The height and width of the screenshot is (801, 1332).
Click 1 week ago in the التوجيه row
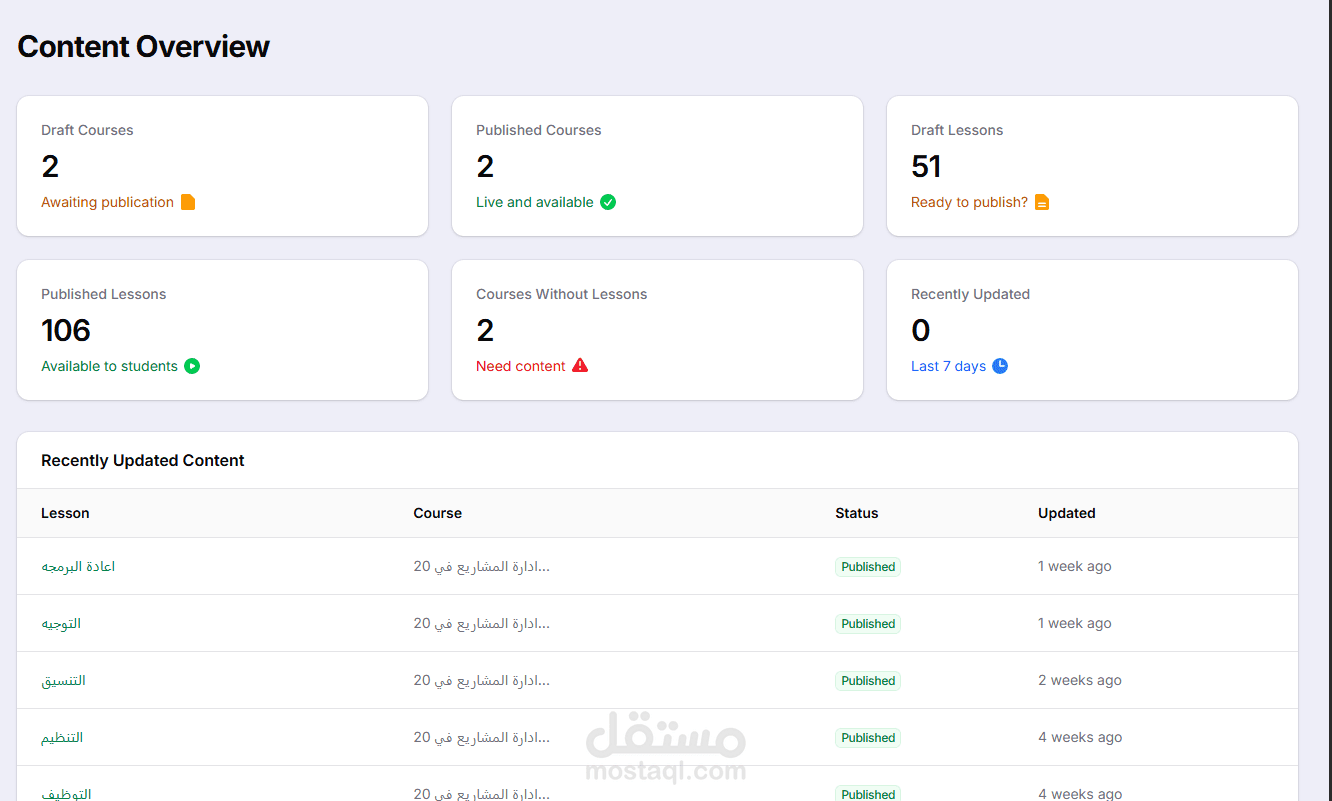pyautogui.click(x=1075, y=623)
